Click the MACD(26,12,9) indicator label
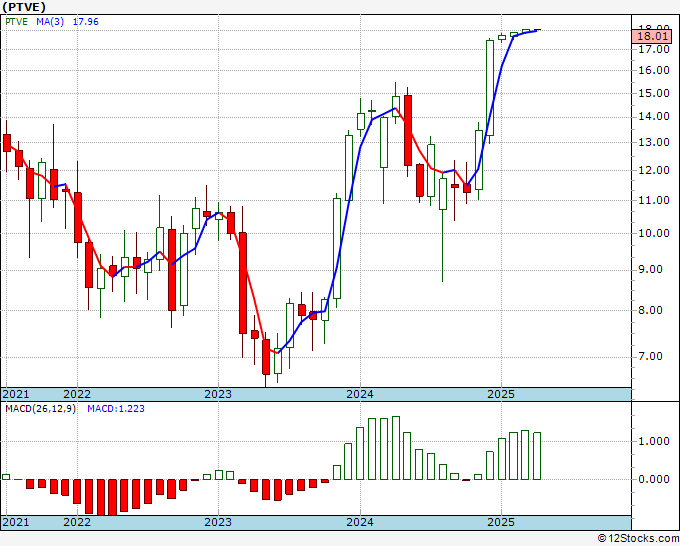This screenshot has height=546, width=680. coord(40,409)
